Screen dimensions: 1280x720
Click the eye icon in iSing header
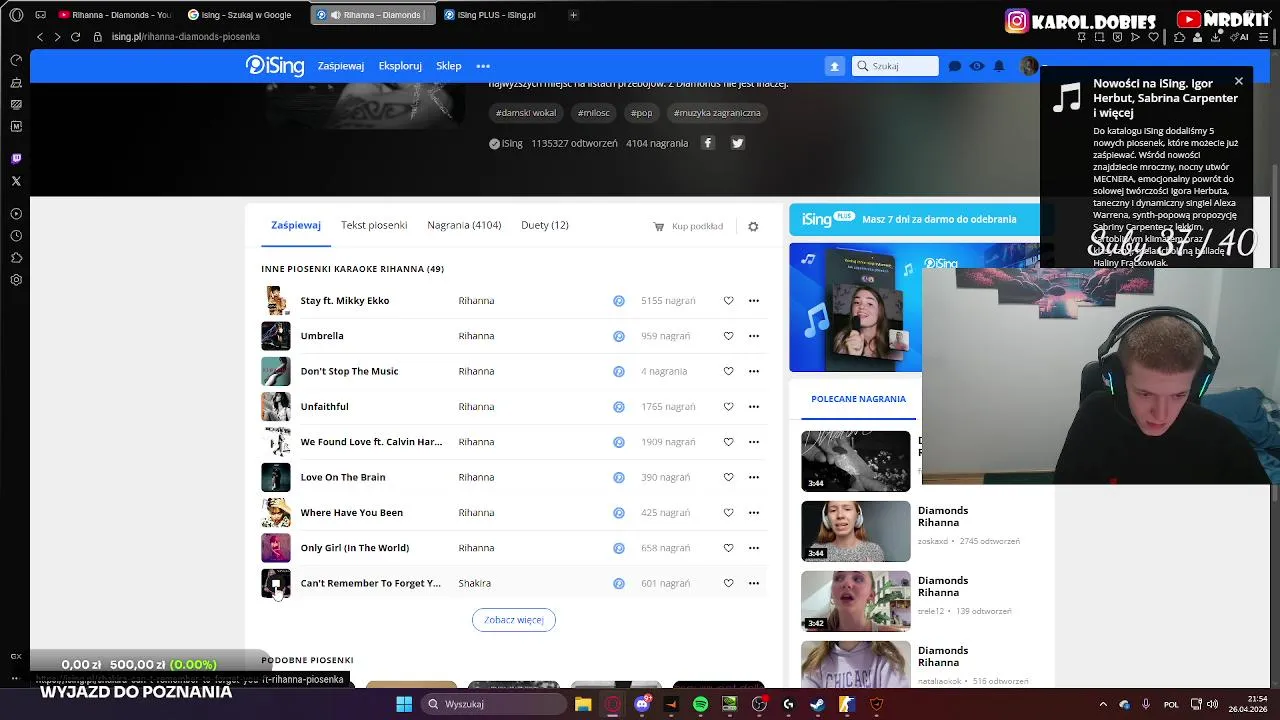click(977, 66)
